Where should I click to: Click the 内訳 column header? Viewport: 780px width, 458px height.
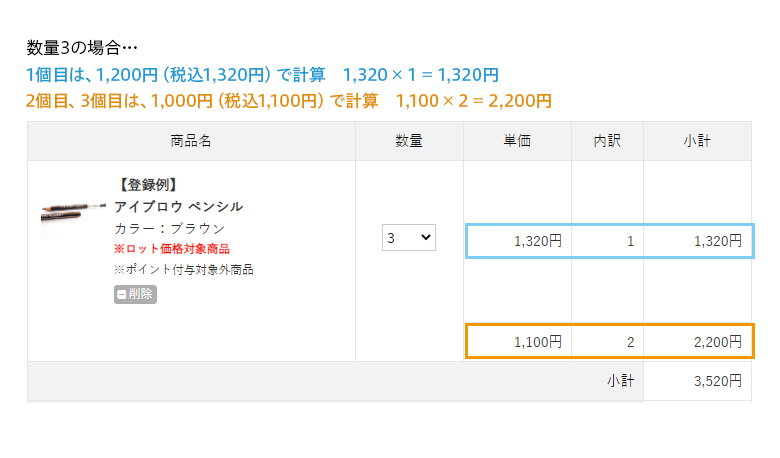[607, 142]
